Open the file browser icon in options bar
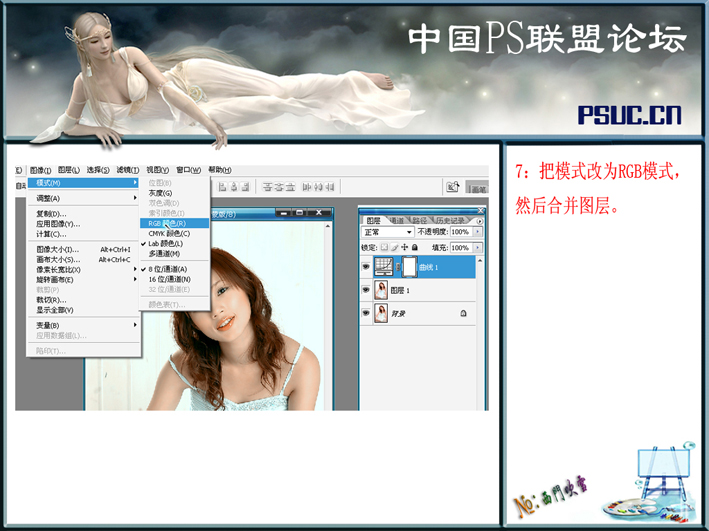709x531 pixels. 453,186
